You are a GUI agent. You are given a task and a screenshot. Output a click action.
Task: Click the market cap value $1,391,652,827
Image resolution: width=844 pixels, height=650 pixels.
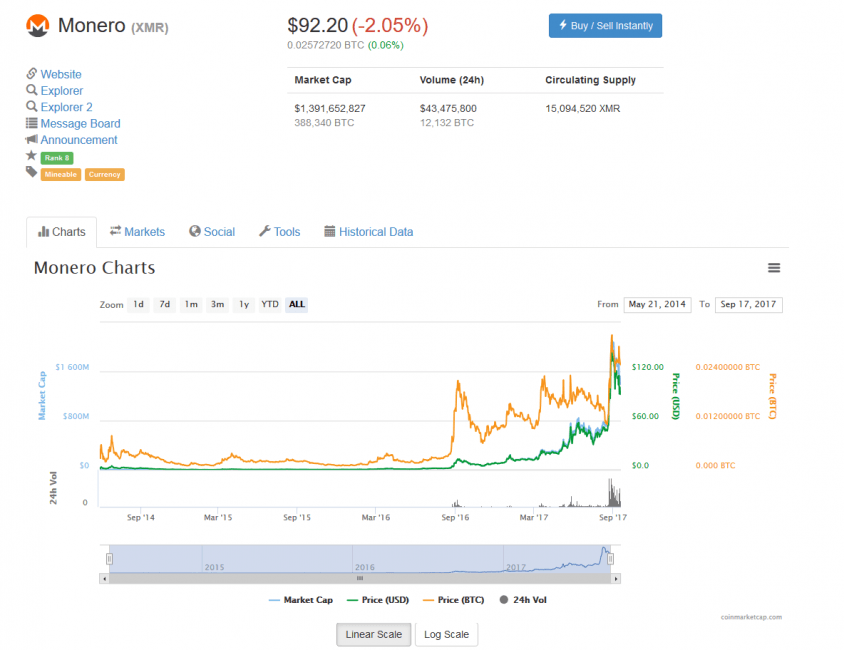click(x=330, y=108)
